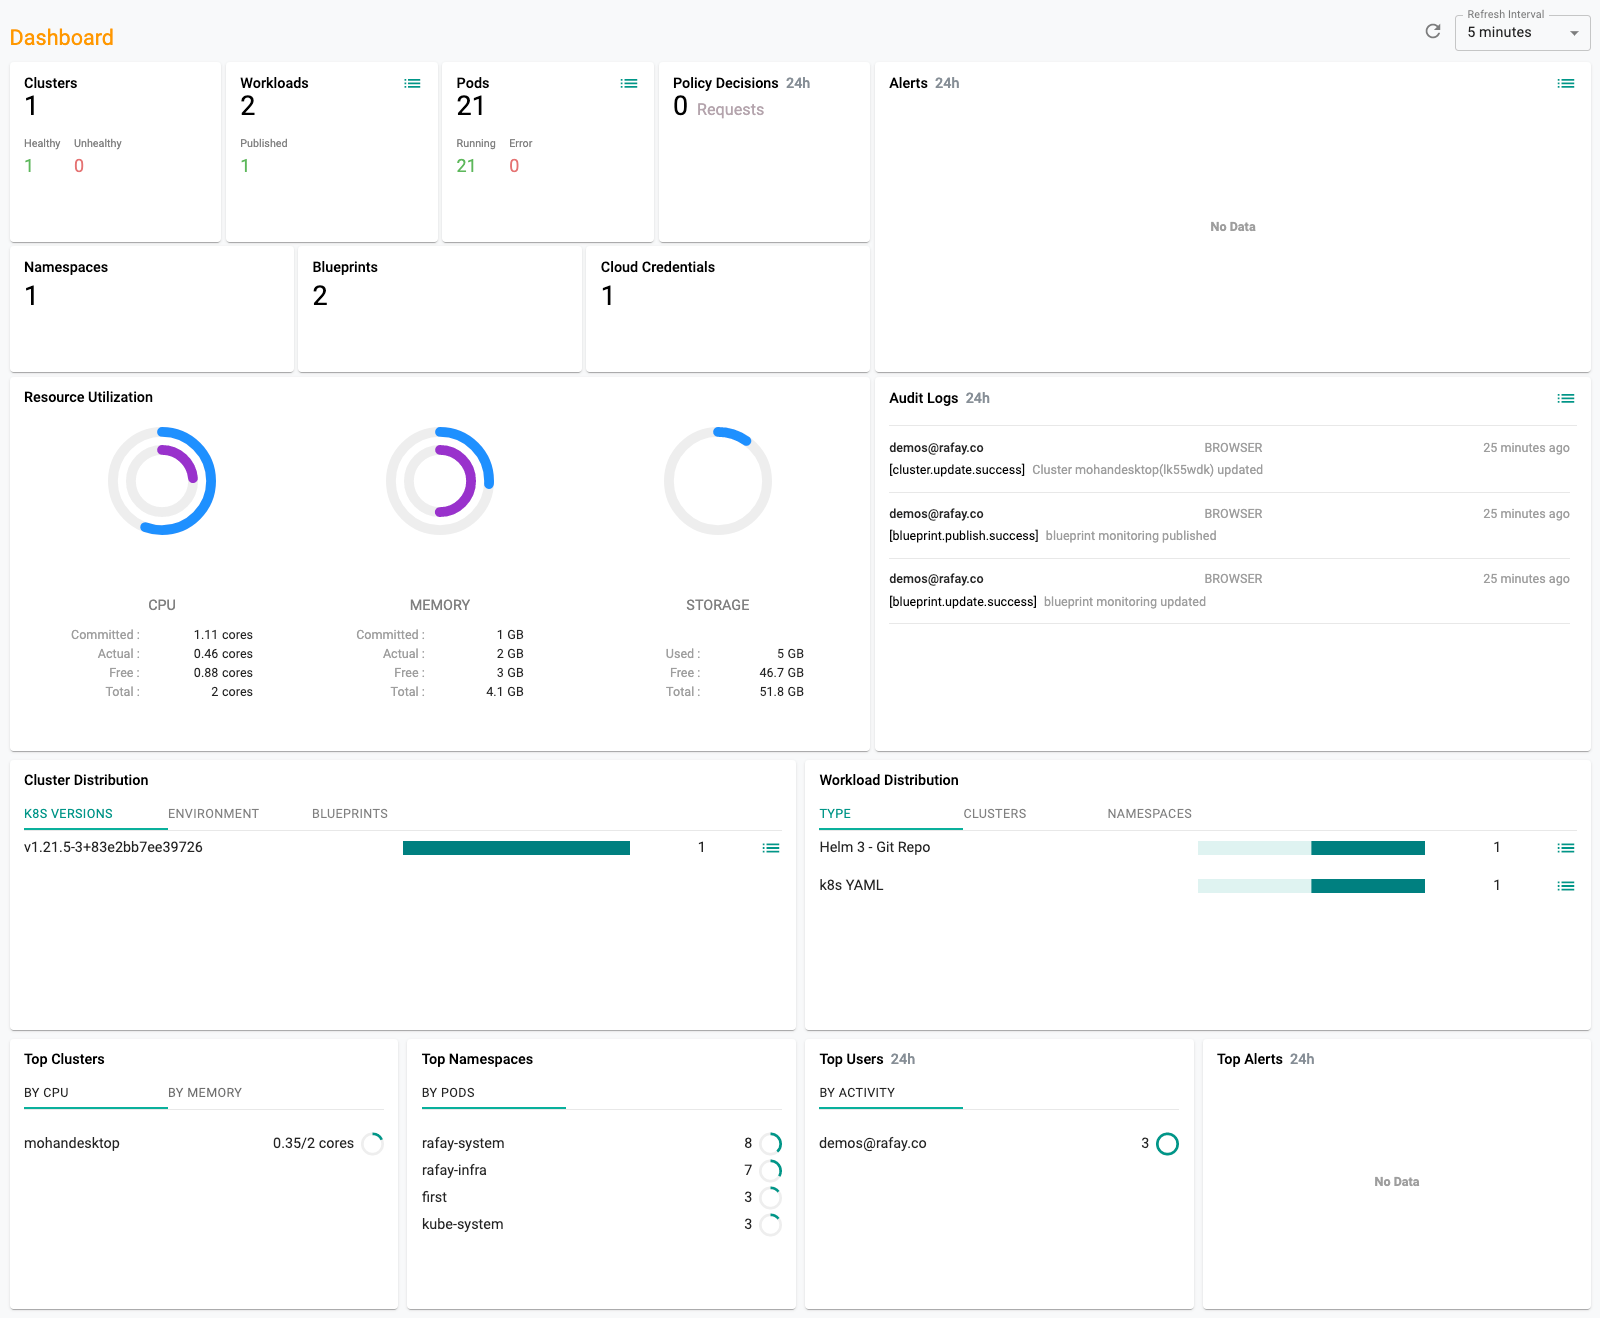1600x1318 pixels.
Task: Open the Blueprints count card
Action: click(440, 309)
